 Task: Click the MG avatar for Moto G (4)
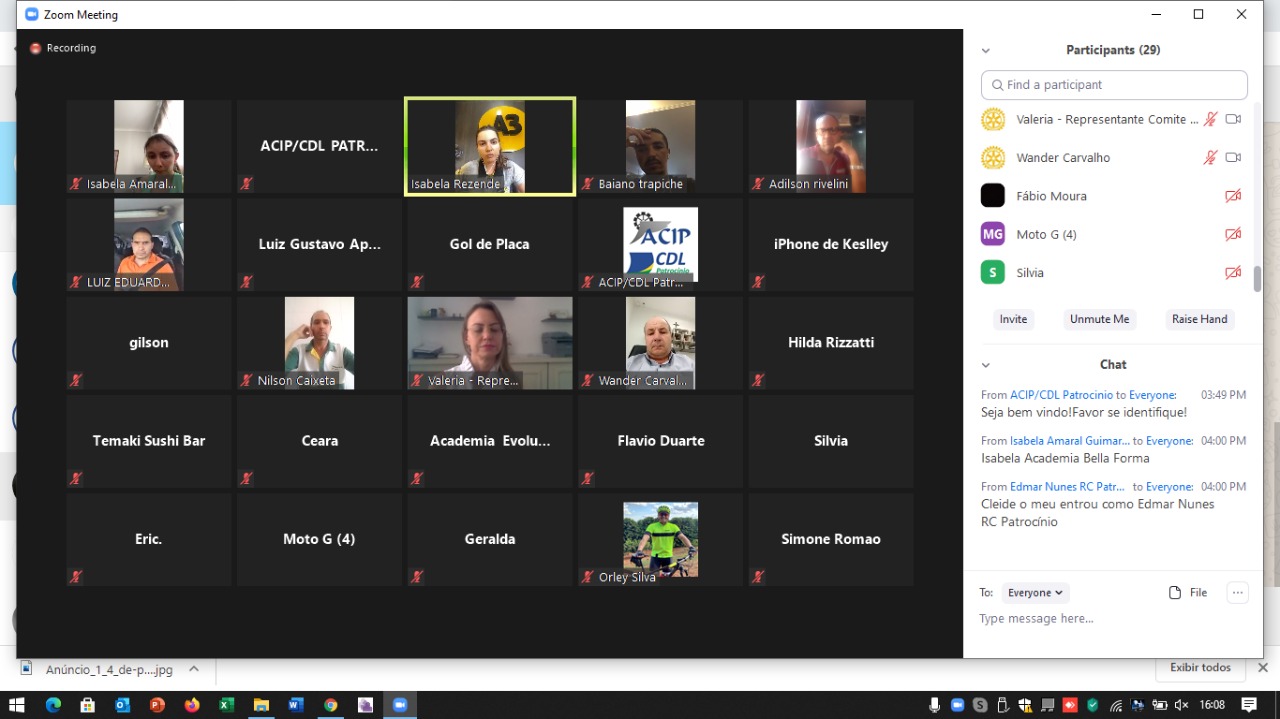(992, 234)
